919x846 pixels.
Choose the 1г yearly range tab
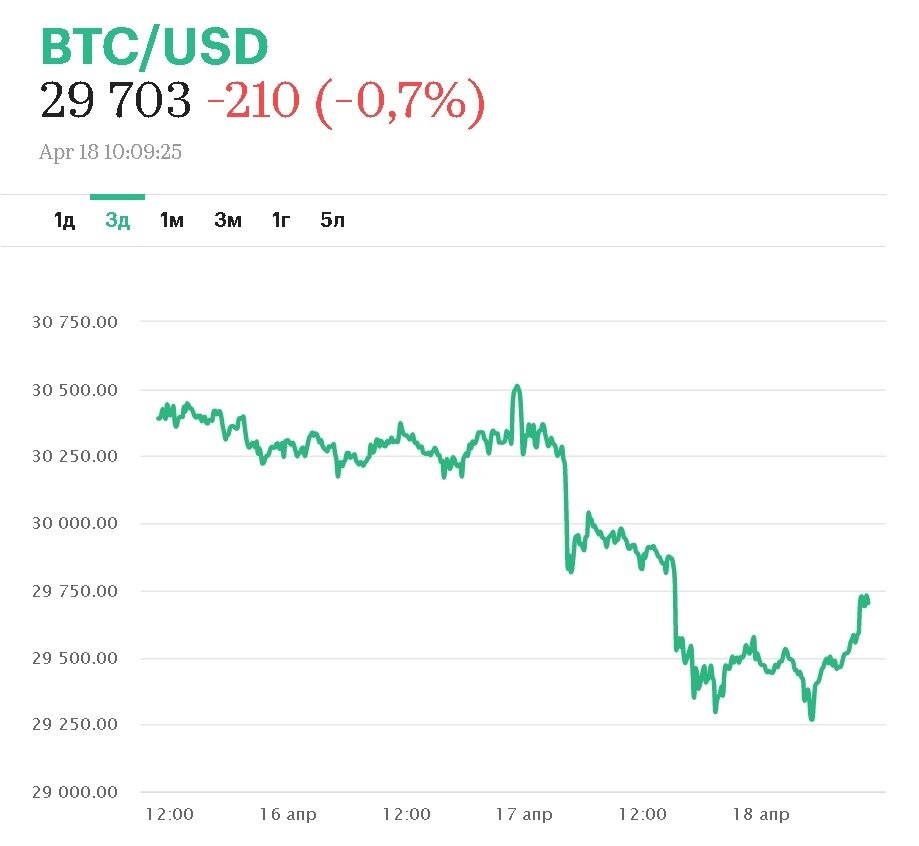281,220
